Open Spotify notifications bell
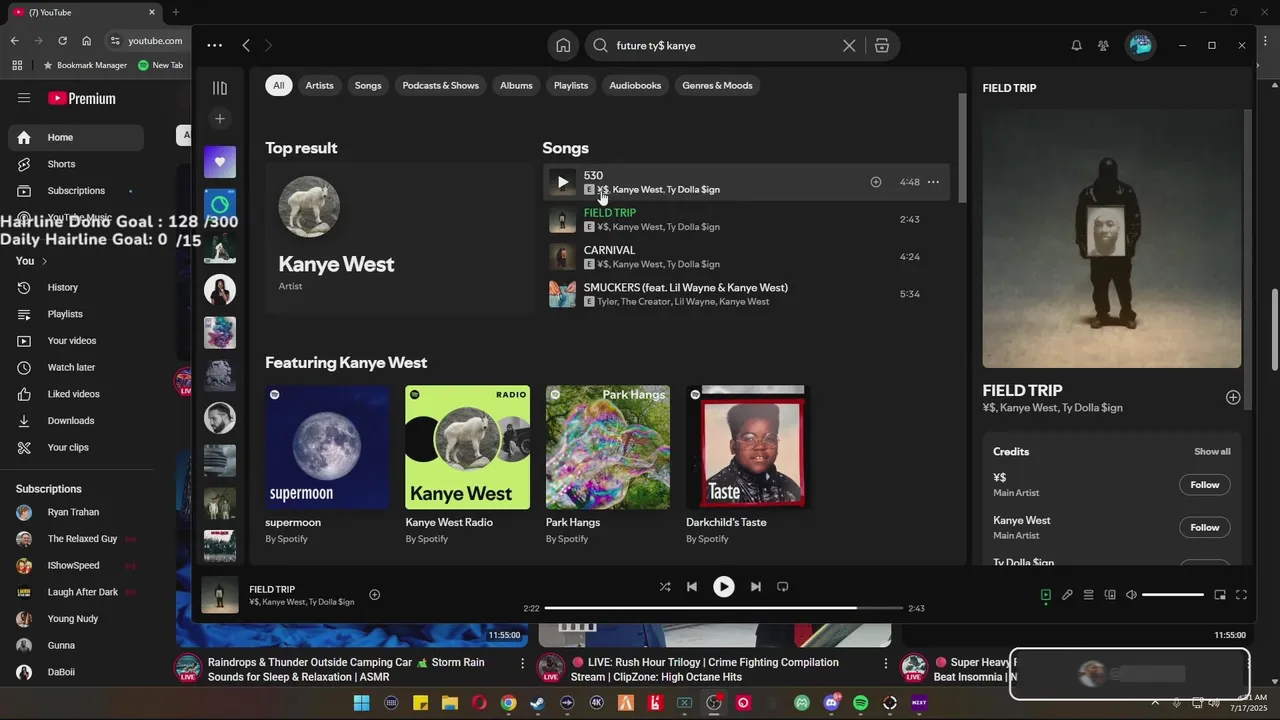Screen dimensions: 1280x720 pyautogui.click(x=1076, y=45)
